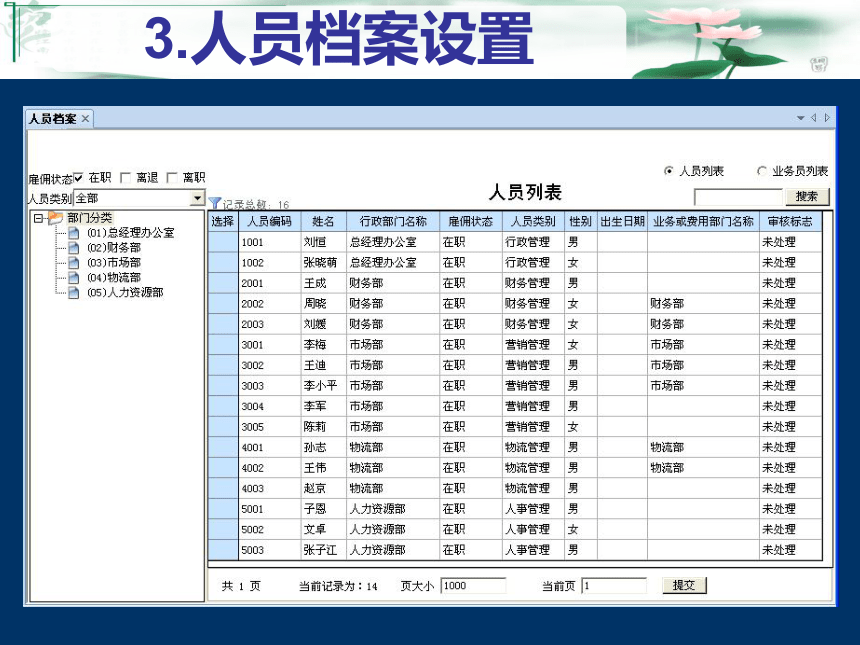Click the 提交 button
The image size is (860, 645).
point(684,585)
